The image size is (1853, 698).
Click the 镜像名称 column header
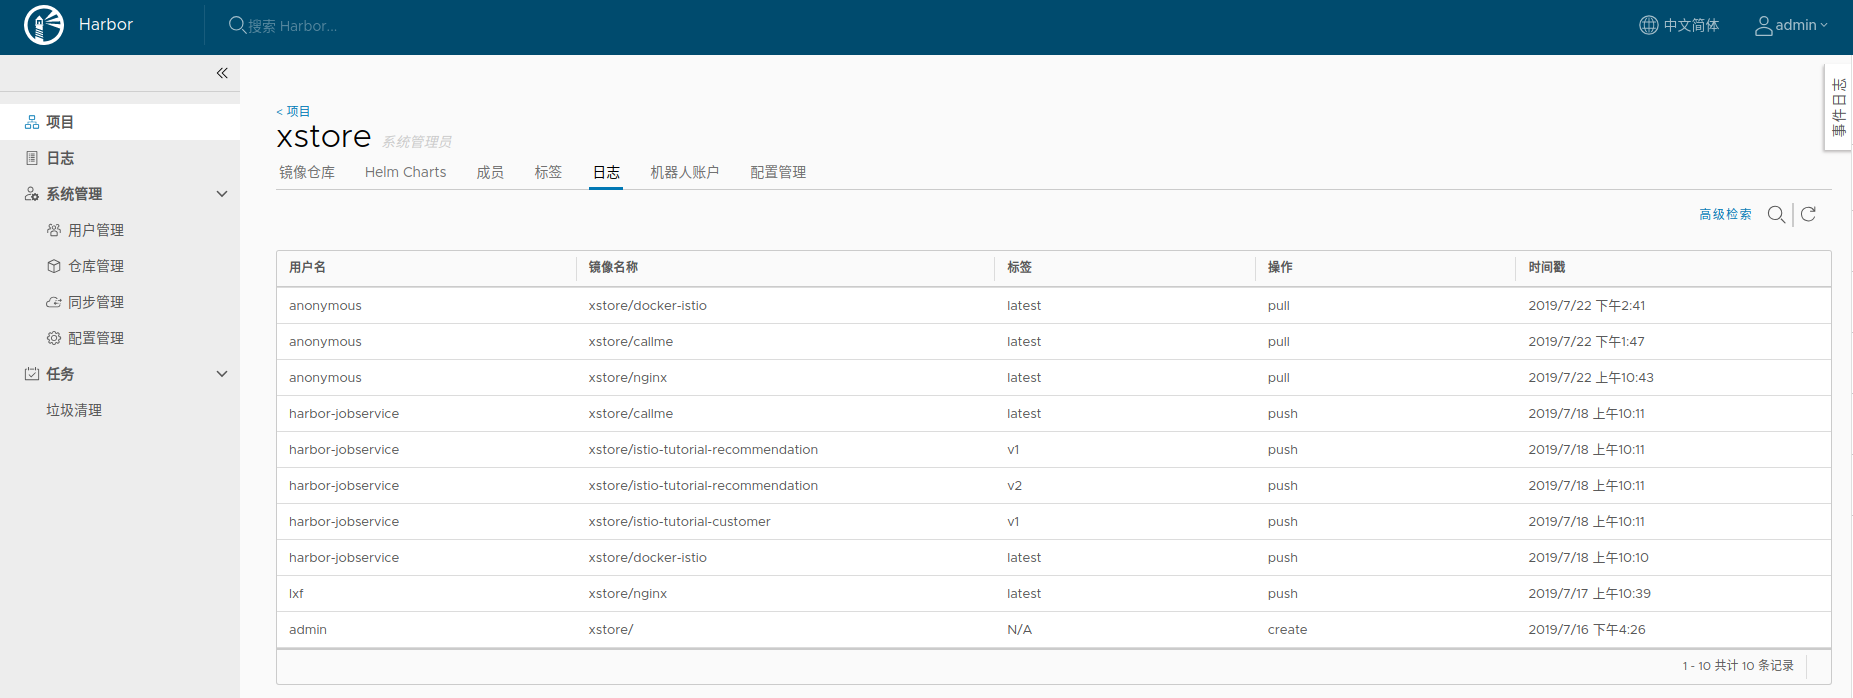(613, 267)
